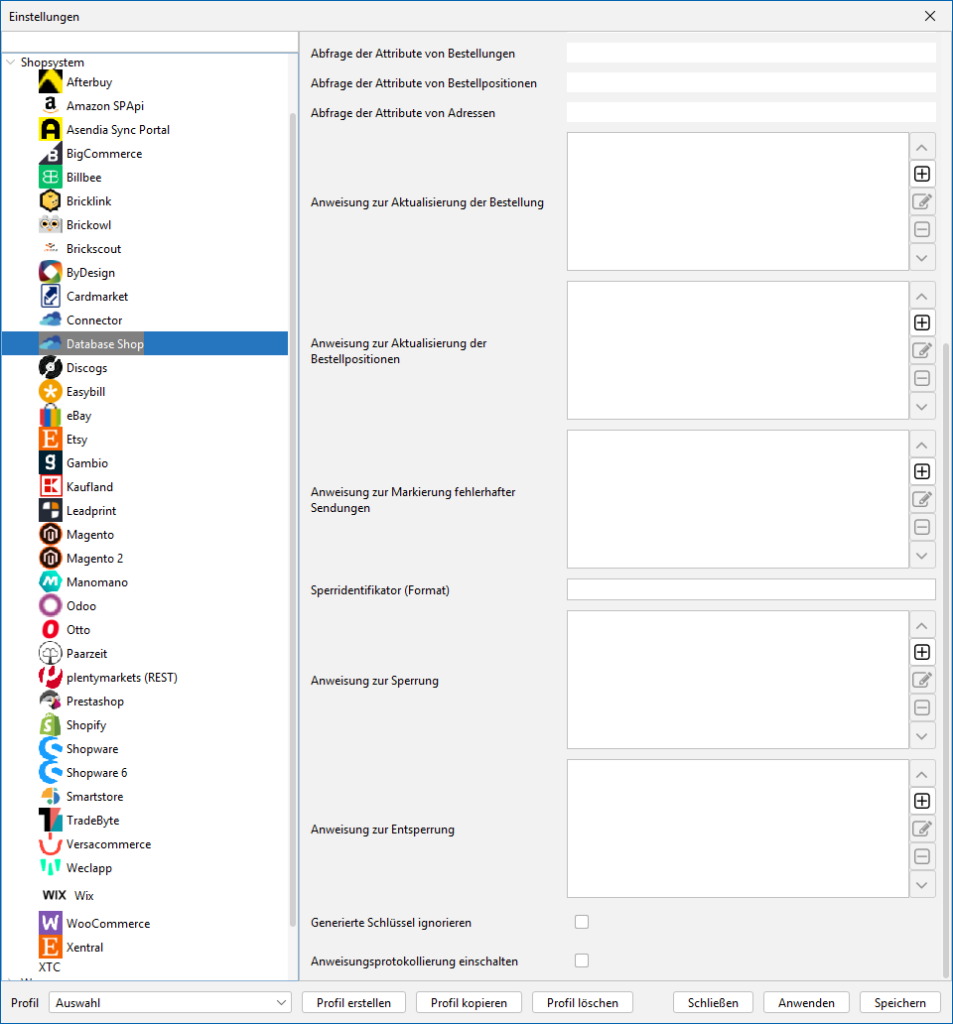953x1024 pixels.
Task: Toggle Anweisungsprotokollierung einschalten checkbox
Action: (582, 961)
